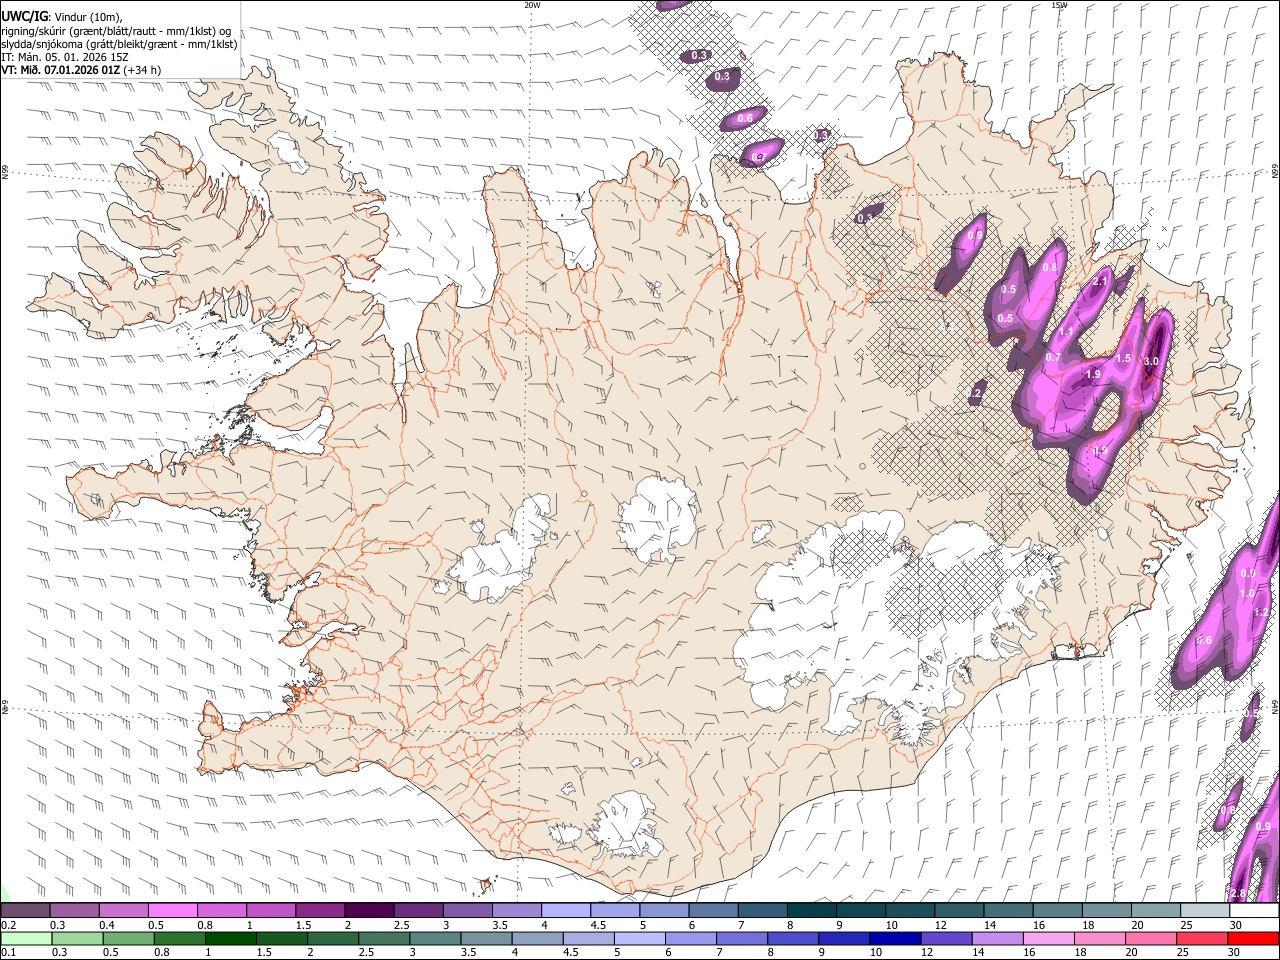Click the '1.5' precipitation value on the map

(x=1123, y=358)
